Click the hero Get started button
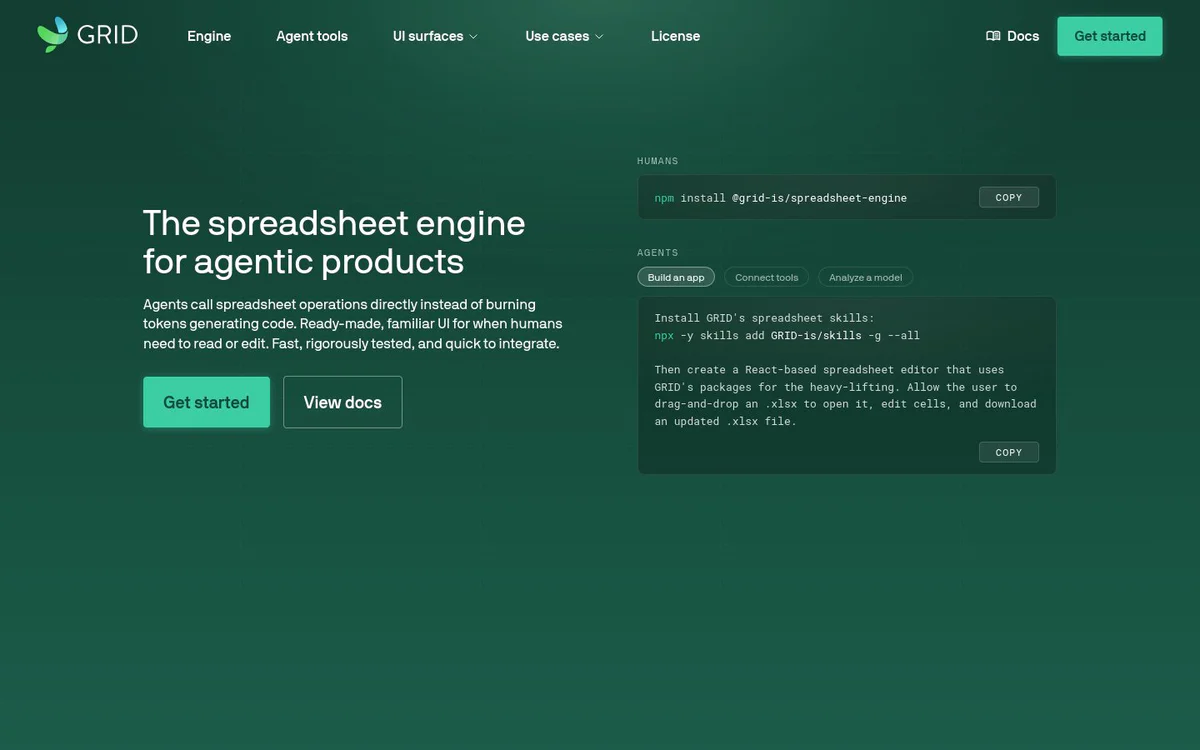 (206, 402)
